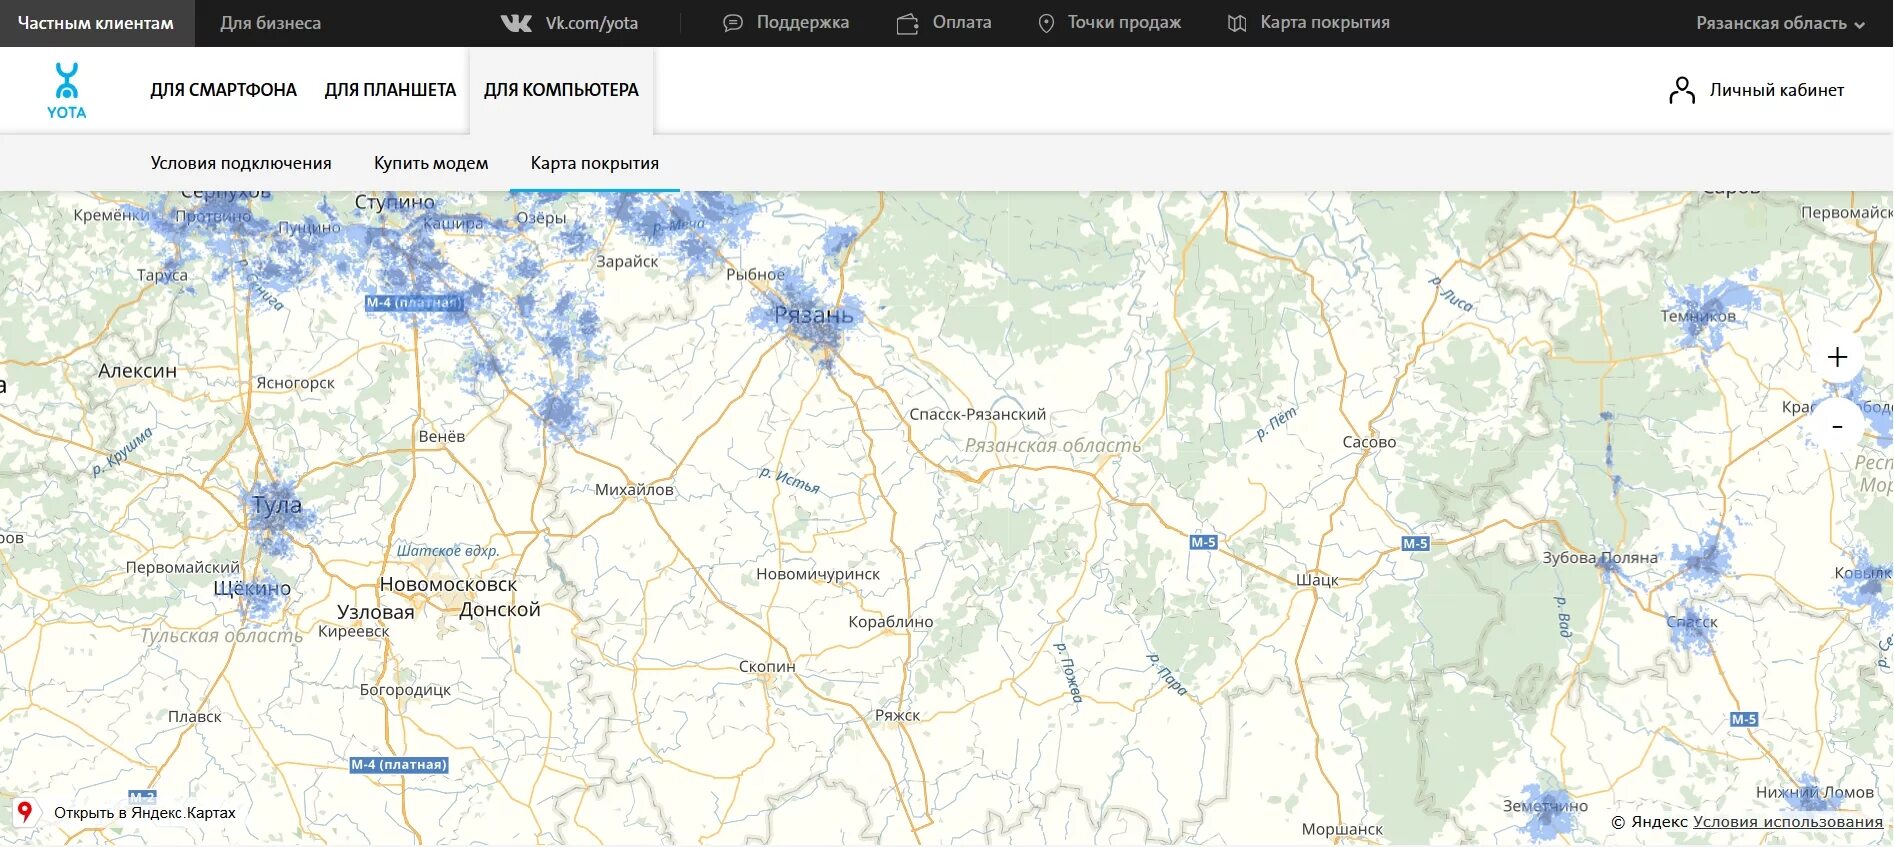Open Условия подключения submenu item
This screenshot has height=847, width=1894.
tap(241, 163)
